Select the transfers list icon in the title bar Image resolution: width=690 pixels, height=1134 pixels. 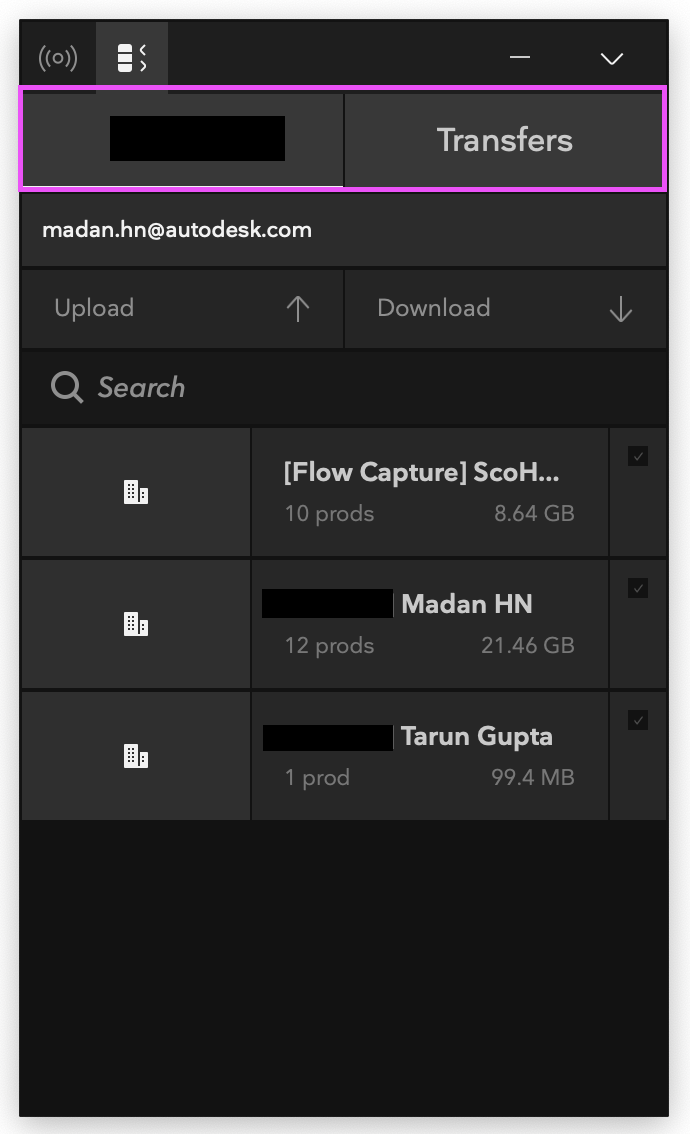[131, 56]
